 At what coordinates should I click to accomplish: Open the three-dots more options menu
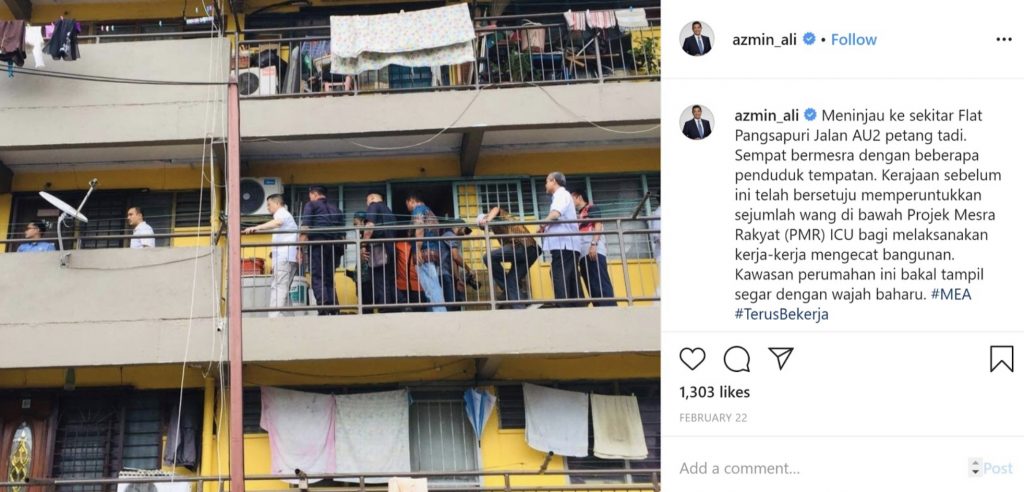[1004, 40]
